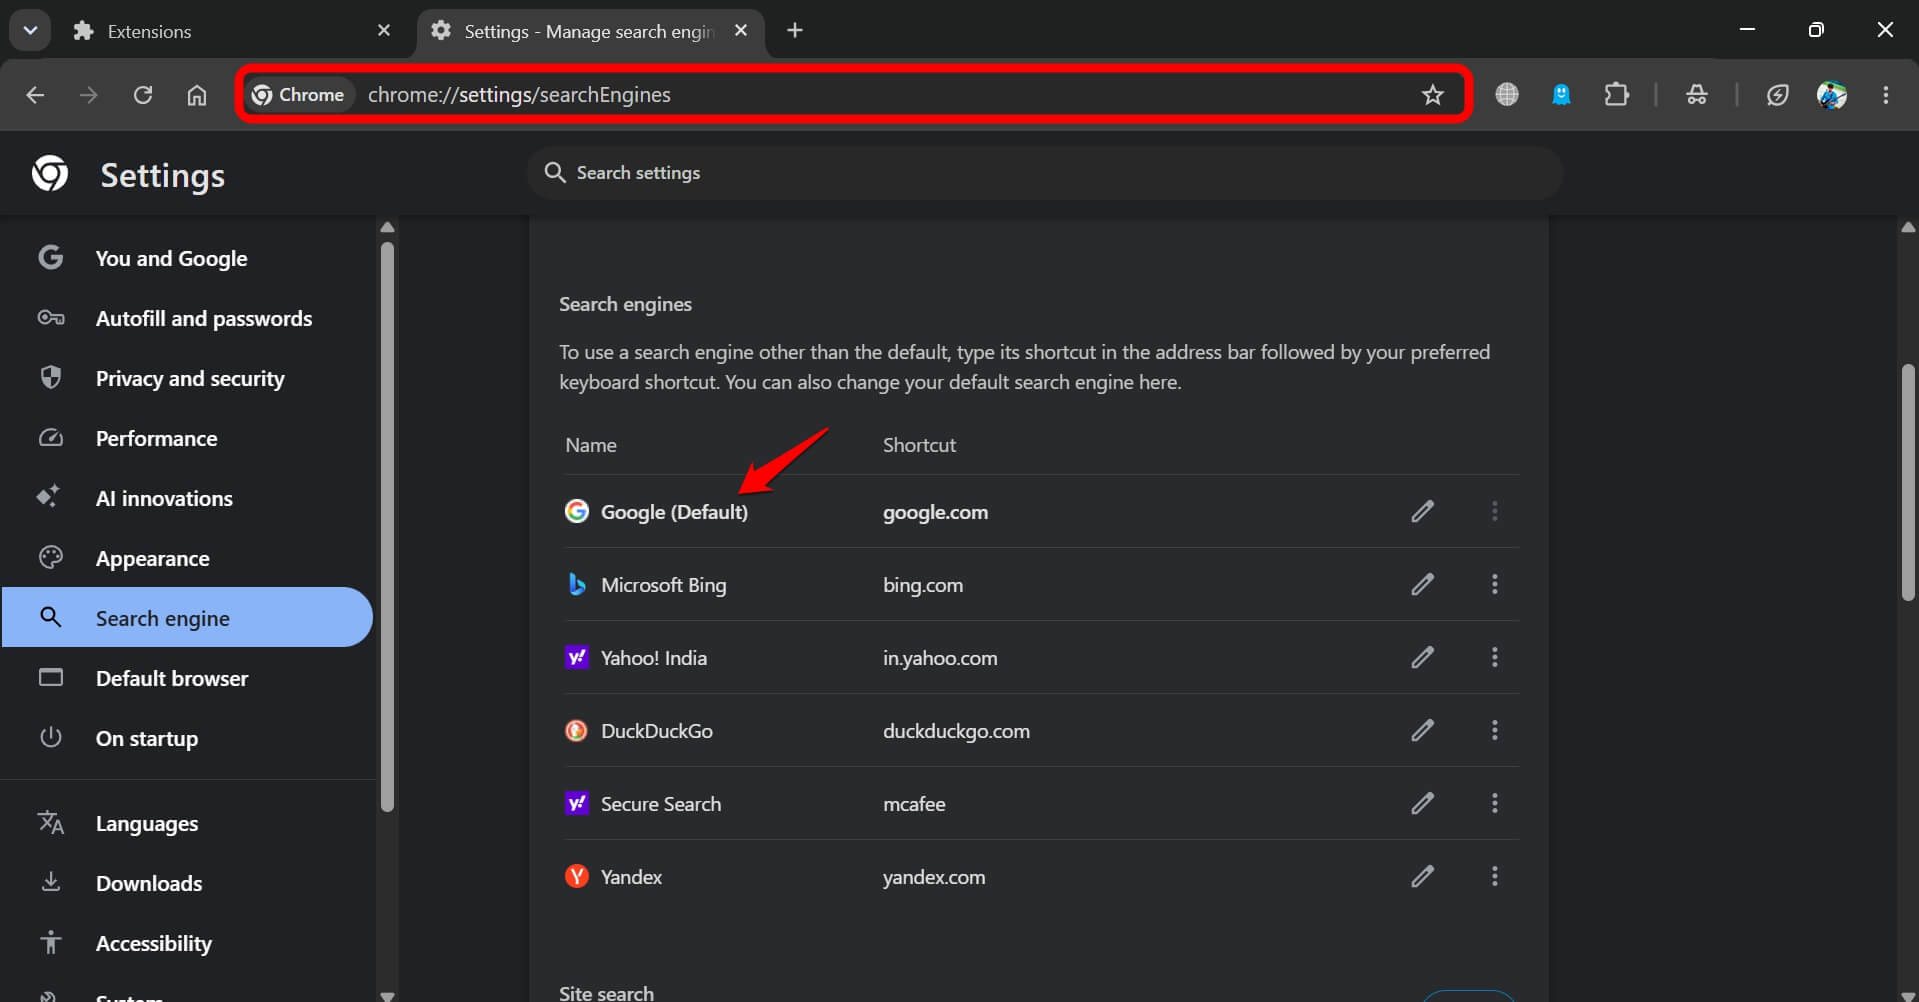Viewport: 1919px width, 1002px height.
Task: Open AI innovations settings
Action: click(x=187, y=498)
